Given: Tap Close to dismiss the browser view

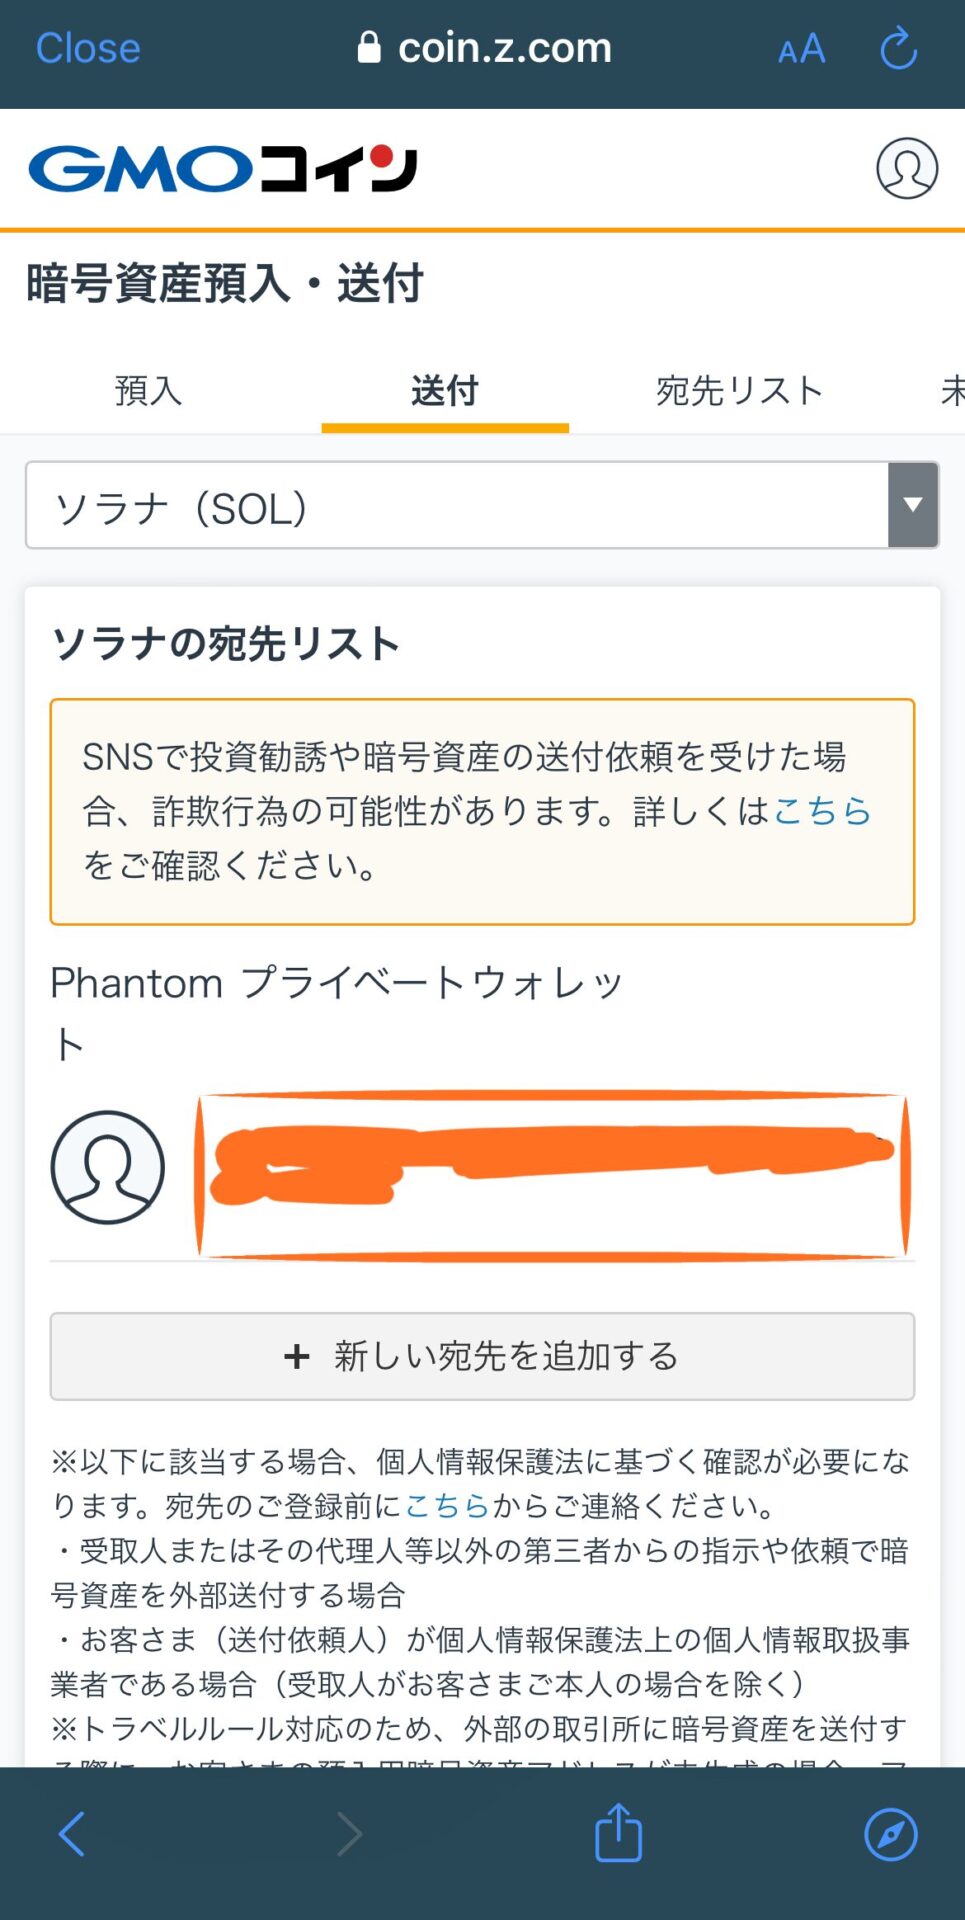Looking at the screenshot, I should [x=87, y=47].
